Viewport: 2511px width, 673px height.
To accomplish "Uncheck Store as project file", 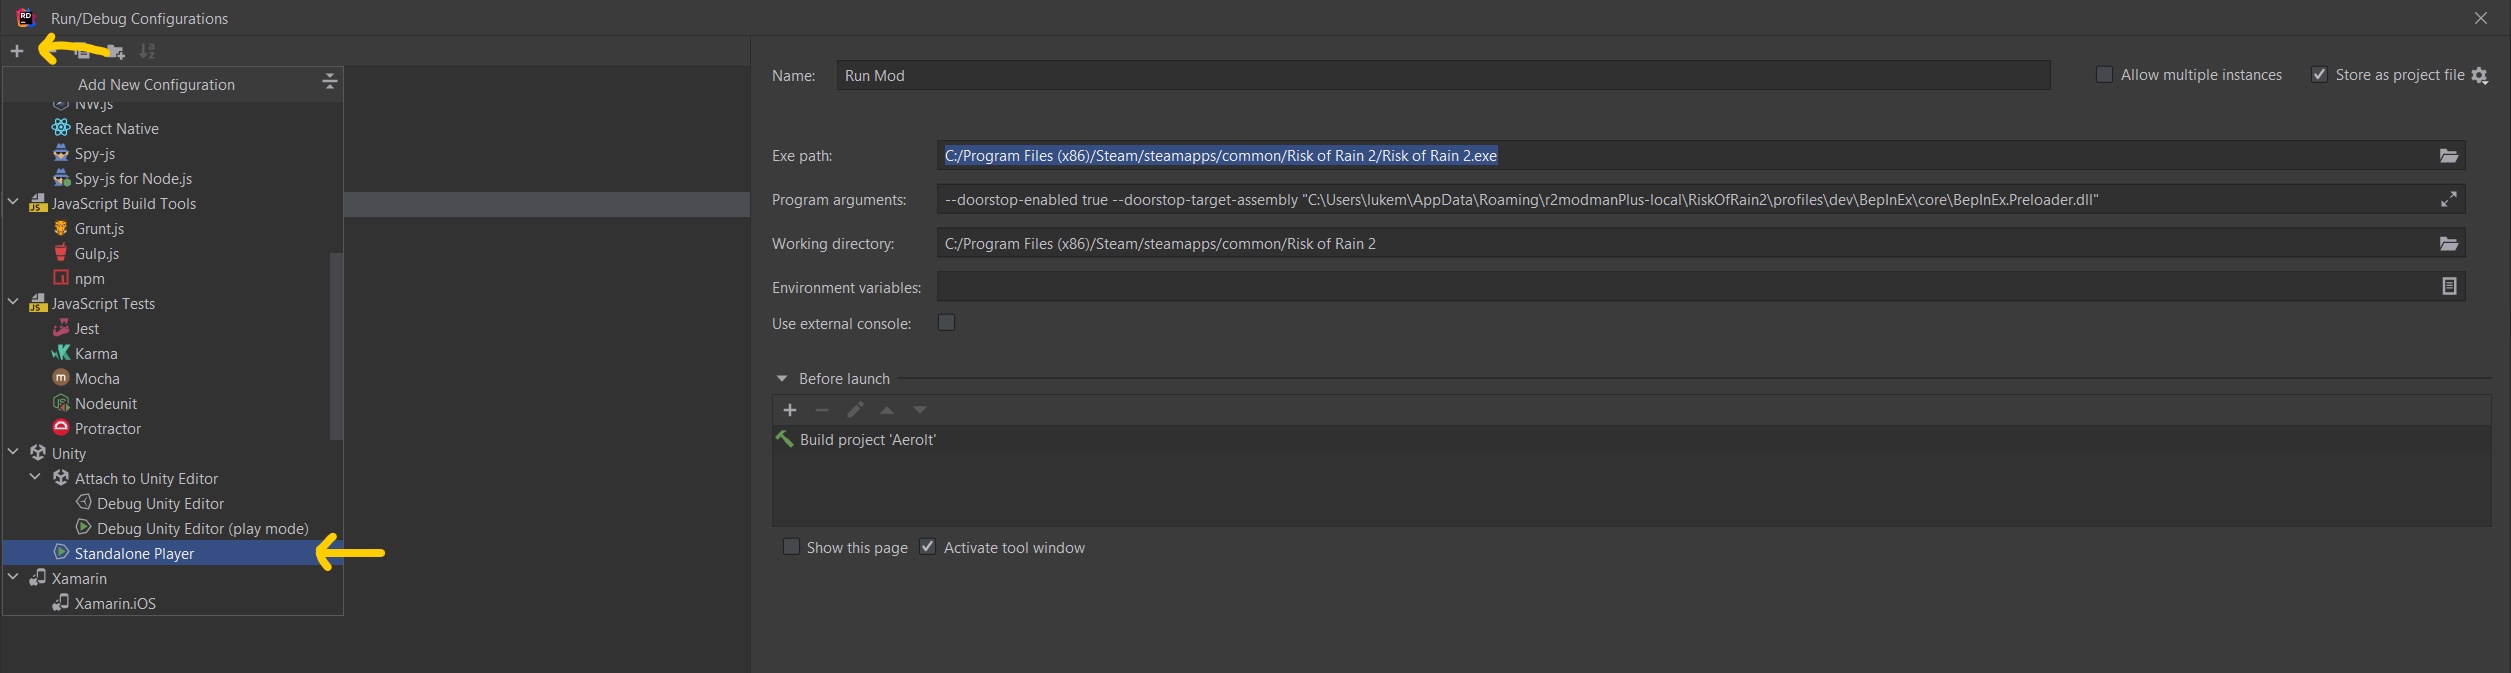I will (2319, 74).
